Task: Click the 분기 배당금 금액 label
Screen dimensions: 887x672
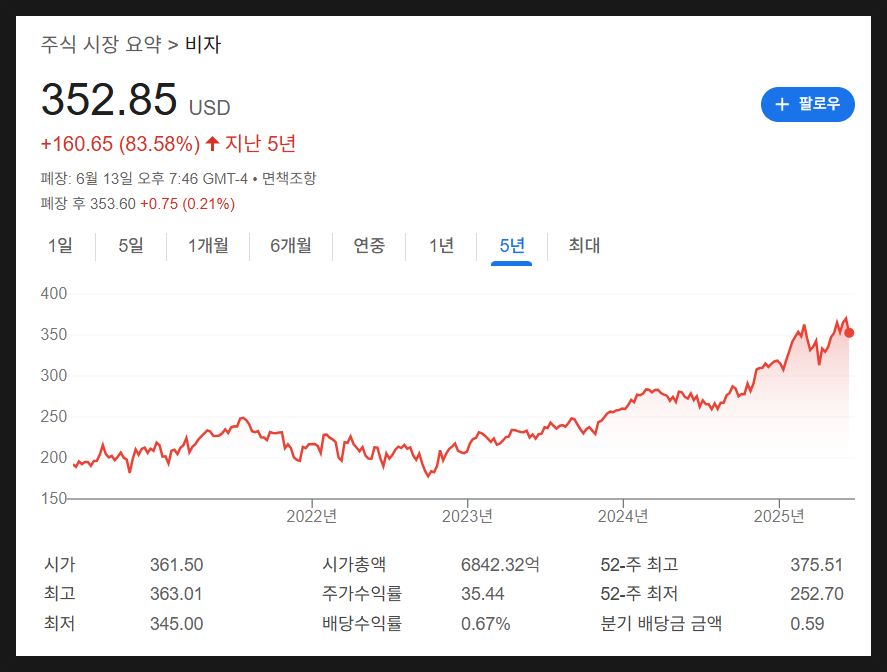Action: 661,623
